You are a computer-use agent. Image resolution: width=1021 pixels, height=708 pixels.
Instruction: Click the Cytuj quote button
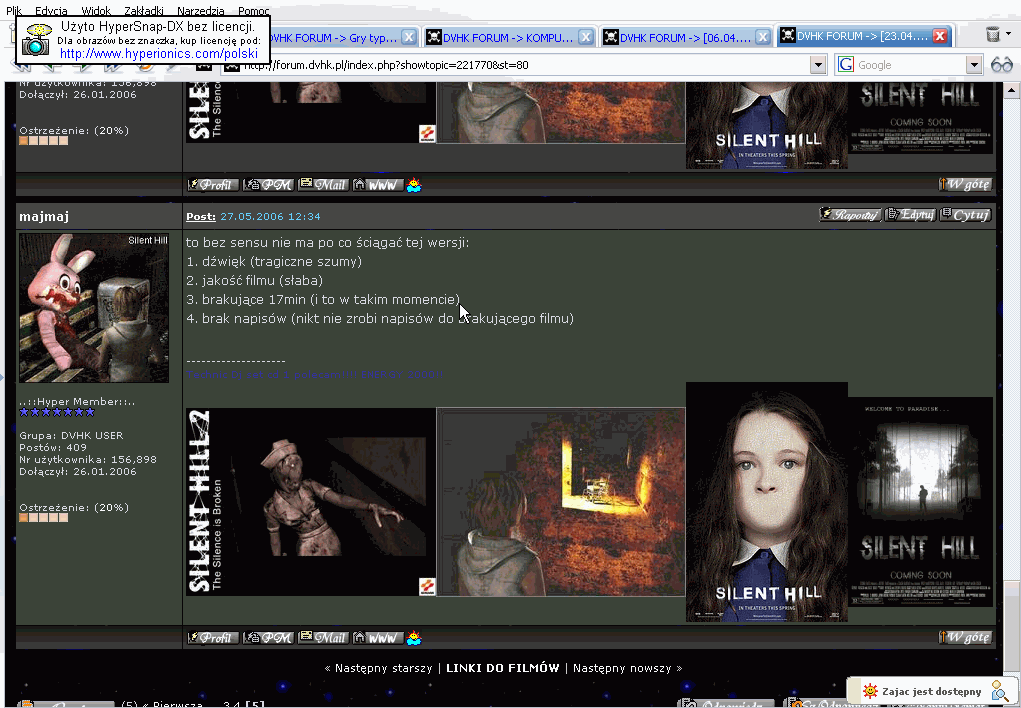[965, 214]
